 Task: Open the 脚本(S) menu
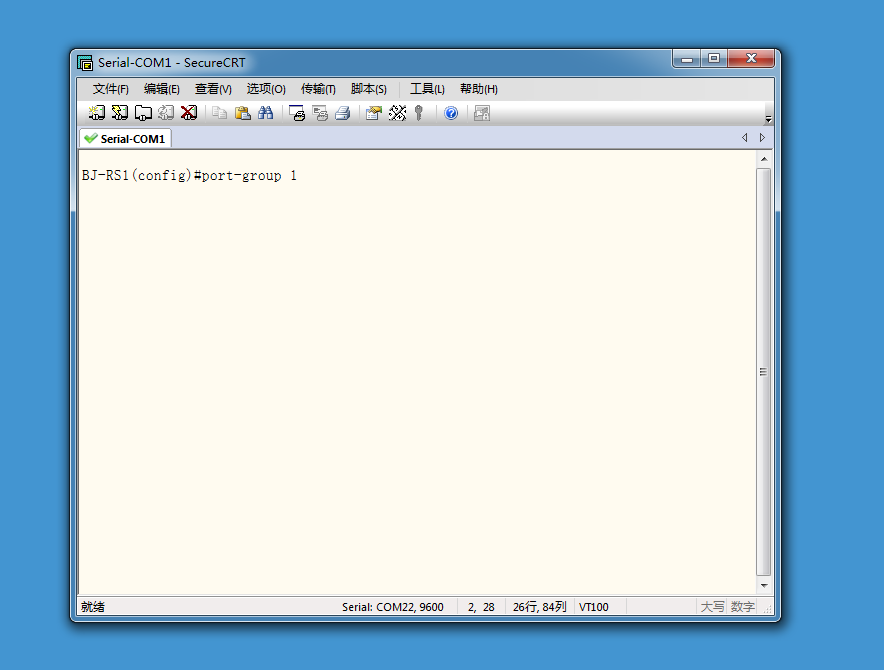(369, 89)
